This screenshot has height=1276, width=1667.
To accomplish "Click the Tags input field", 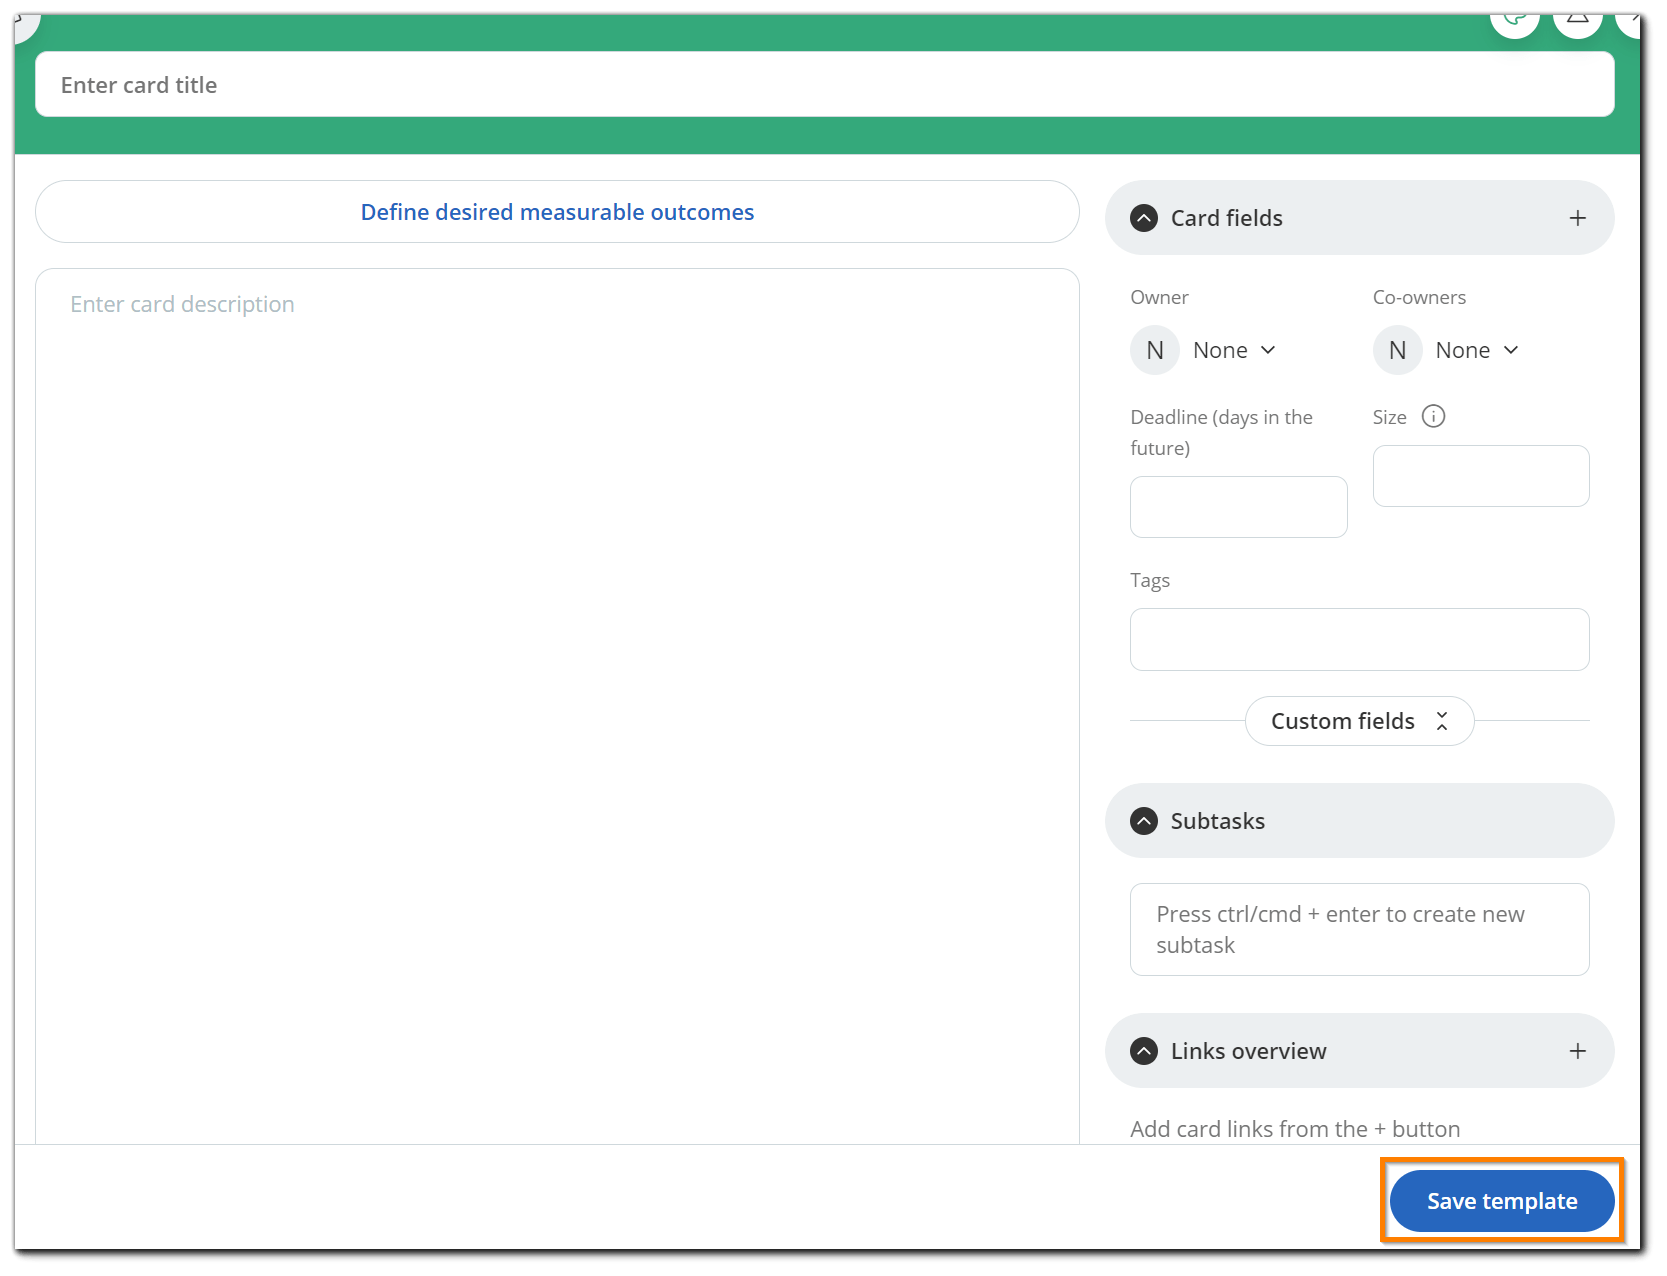I will click(1358, 639).
